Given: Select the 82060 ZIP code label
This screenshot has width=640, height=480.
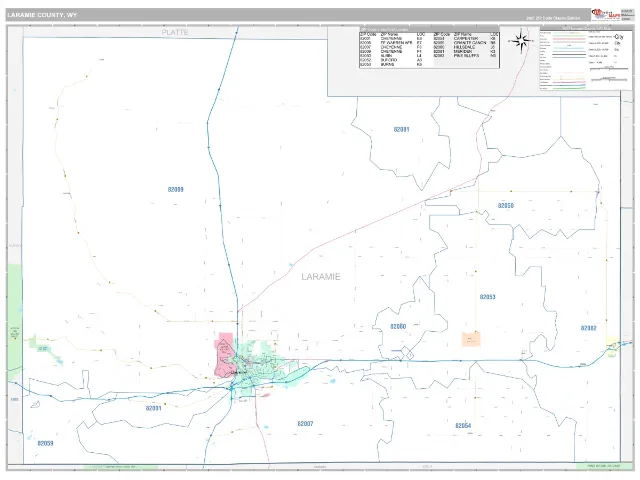Looking at the screenshot, I should coord(398,327).
